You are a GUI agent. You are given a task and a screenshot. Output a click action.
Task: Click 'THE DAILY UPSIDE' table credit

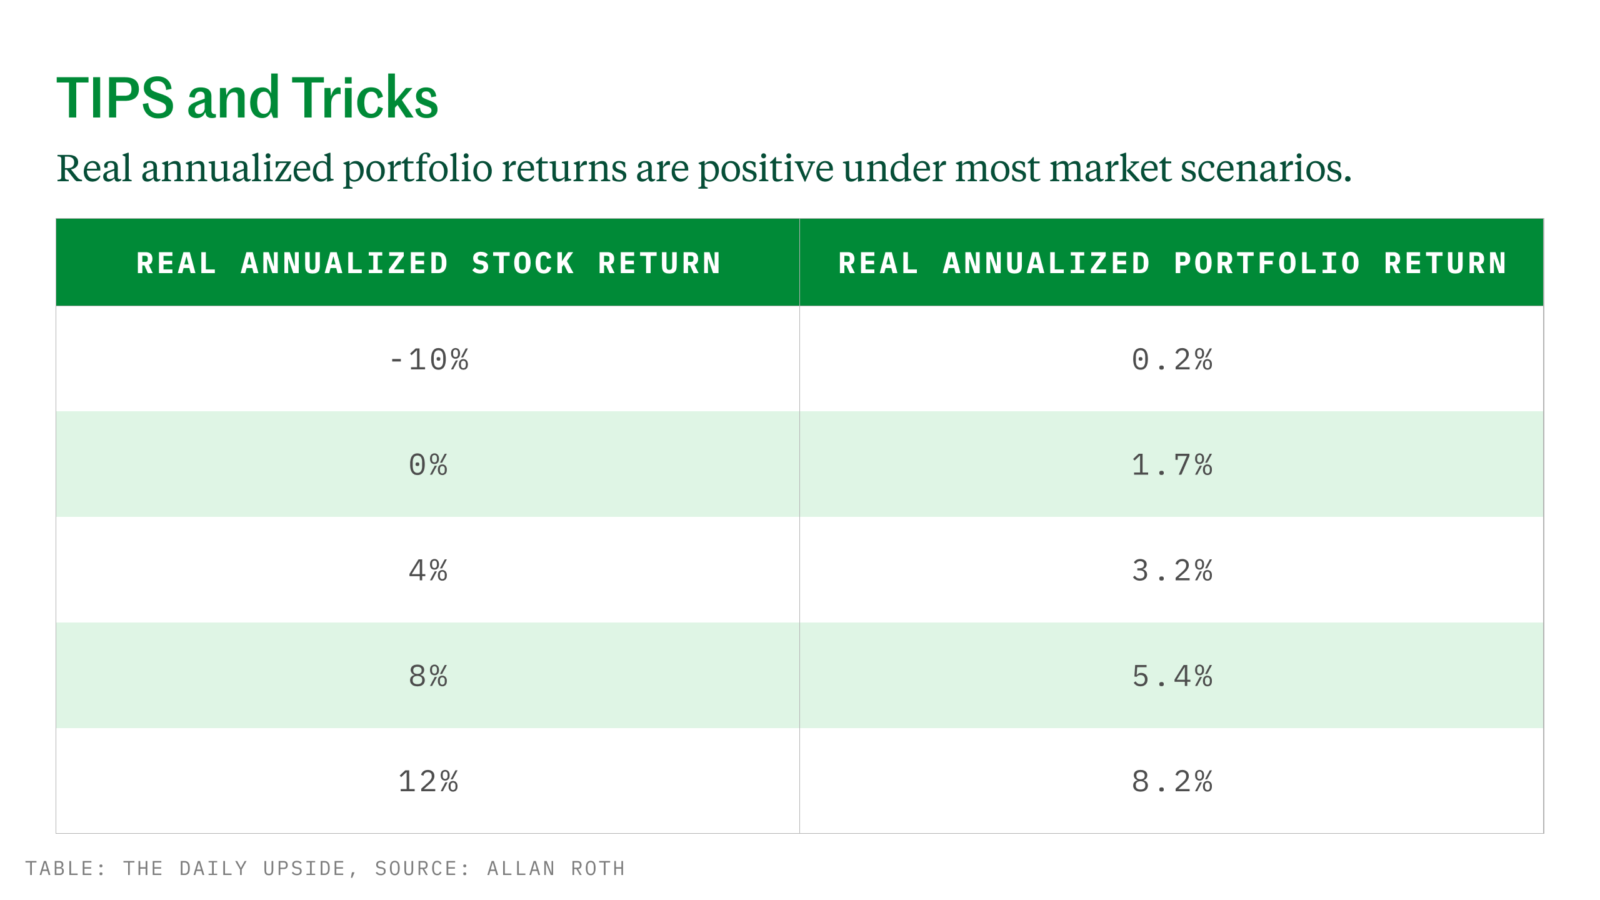[x=234, y=869]
